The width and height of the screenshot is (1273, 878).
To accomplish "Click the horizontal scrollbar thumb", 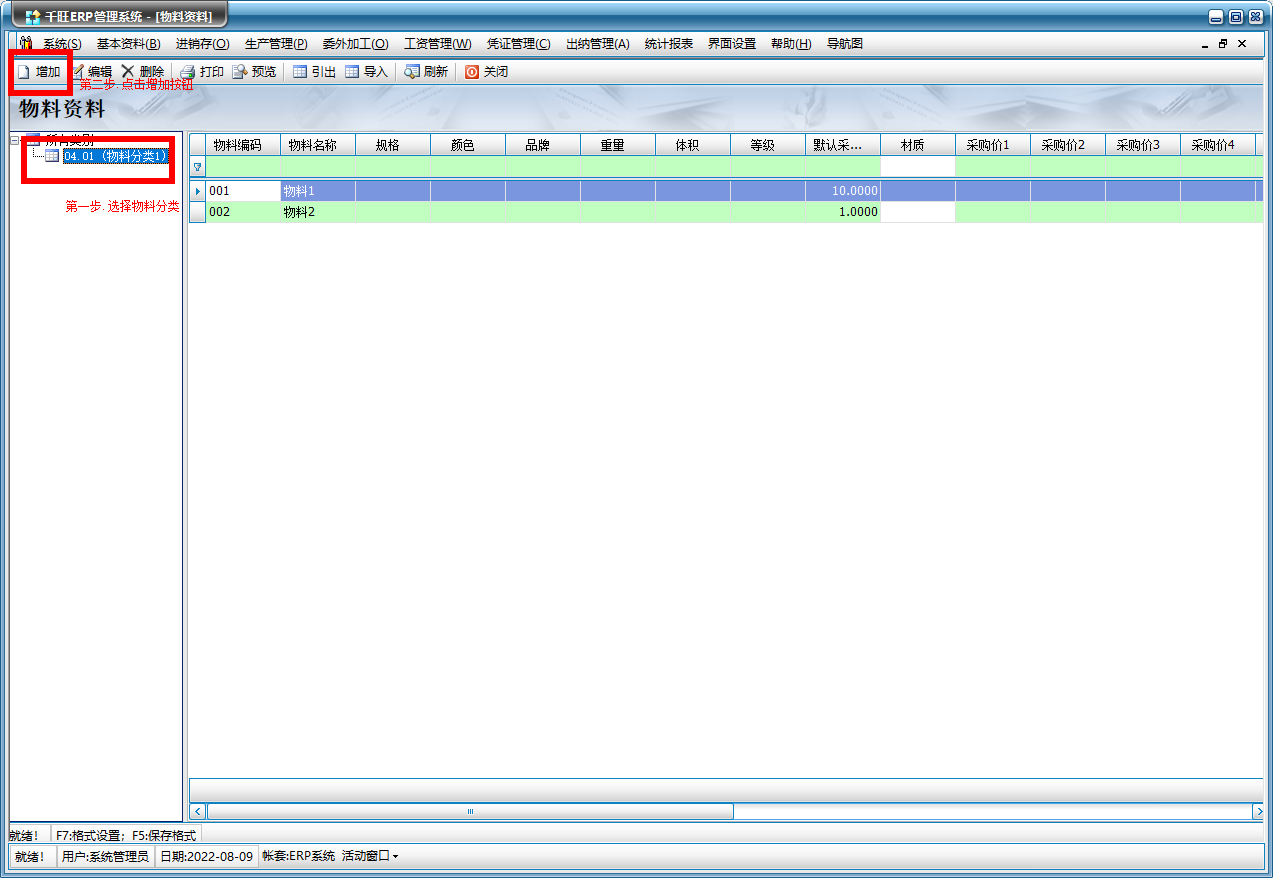I will (x=470, y=812).
